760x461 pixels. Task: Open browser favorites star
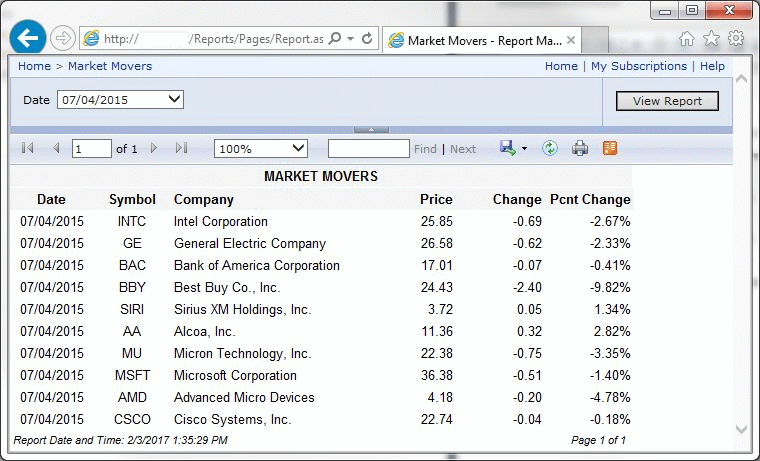click(x=711, y=39)
